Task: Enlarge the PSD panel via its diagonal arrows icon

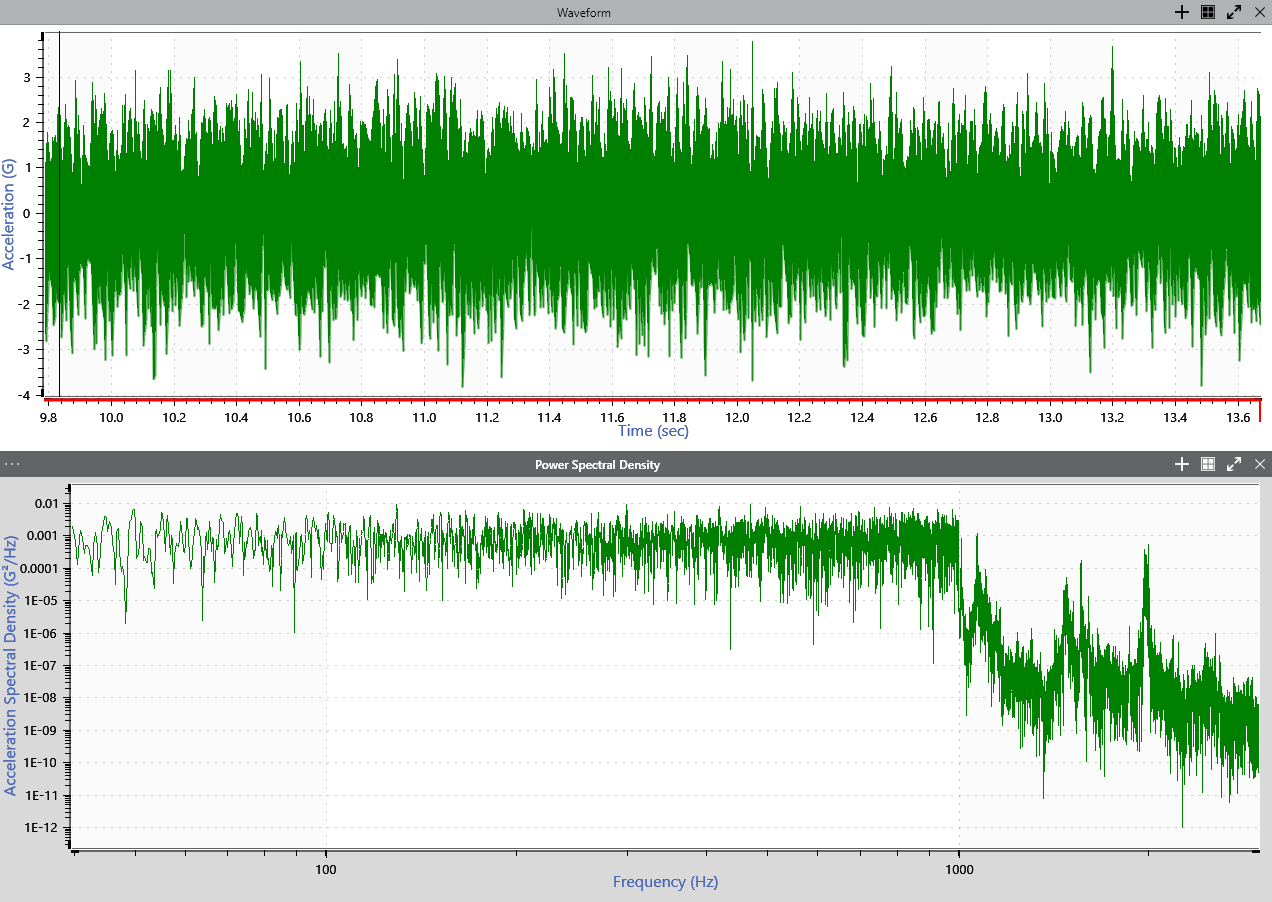Action: click(1233, 464)
